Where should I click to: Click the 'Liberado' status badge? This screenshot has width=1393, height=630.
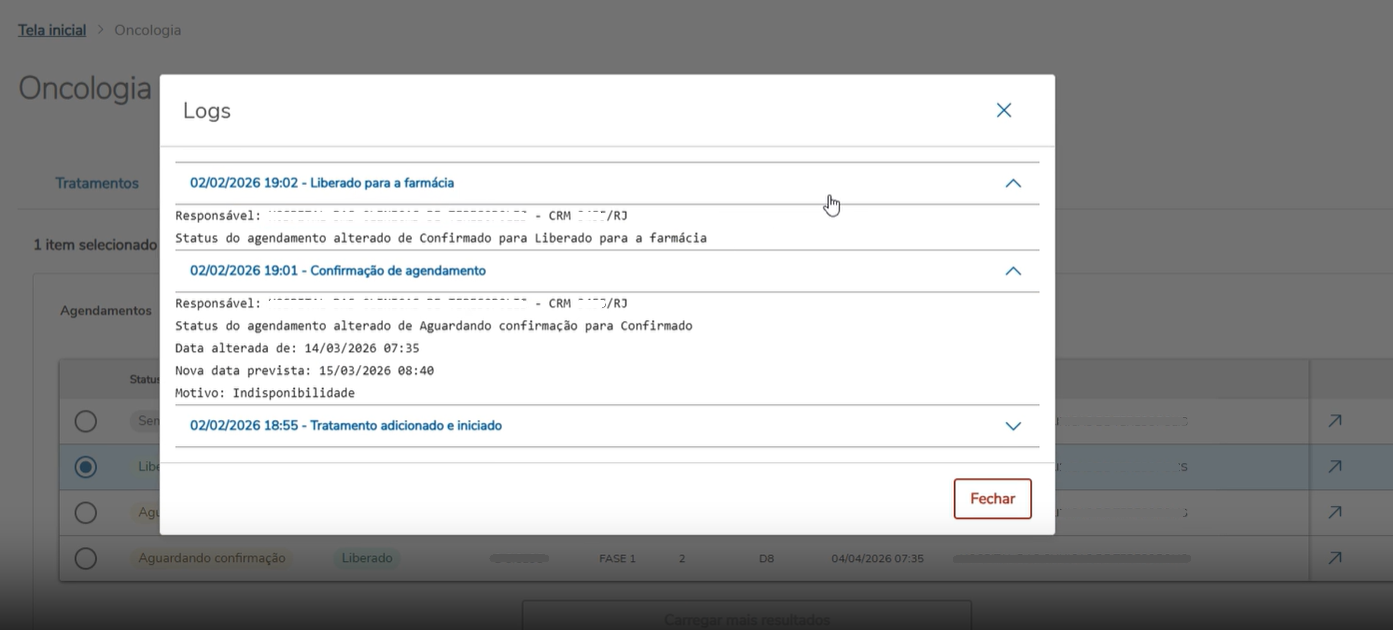point(367,558)
